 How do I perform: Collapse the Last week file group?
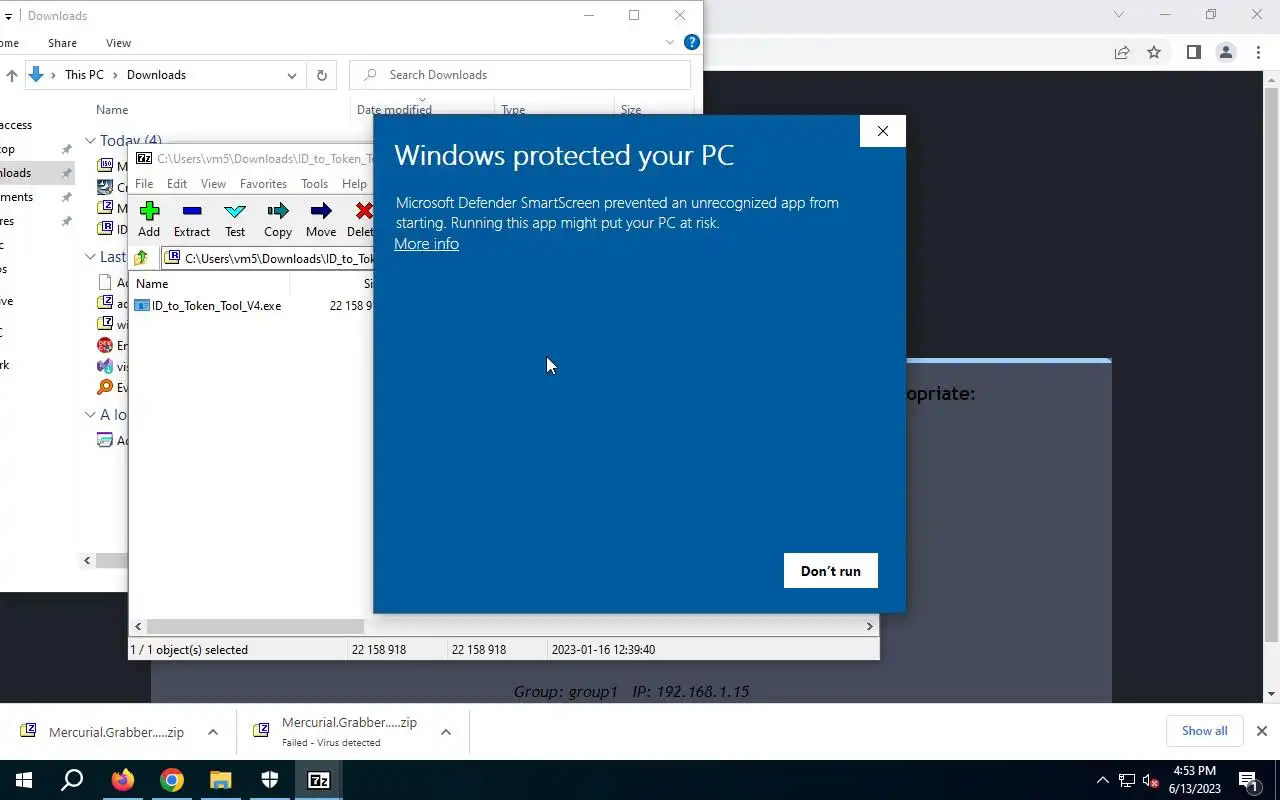(x=90, y=257)
